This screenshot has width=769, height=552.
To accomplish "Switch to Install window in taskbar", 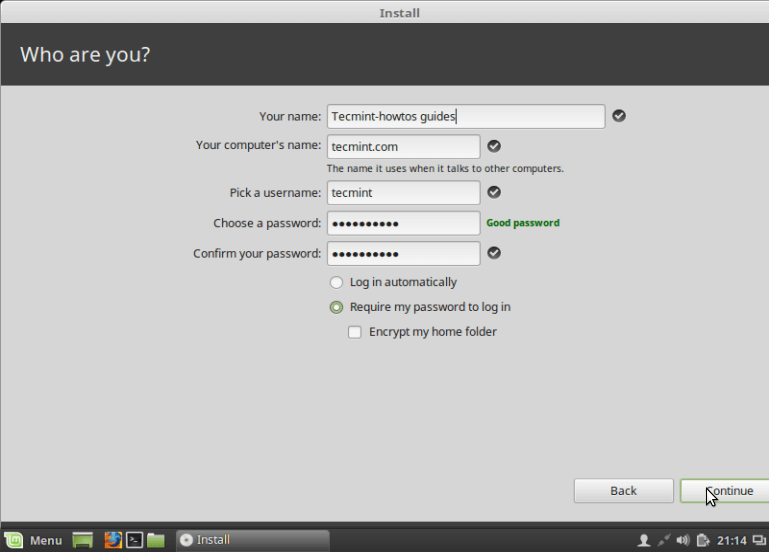I will click(x=253, y=540).
